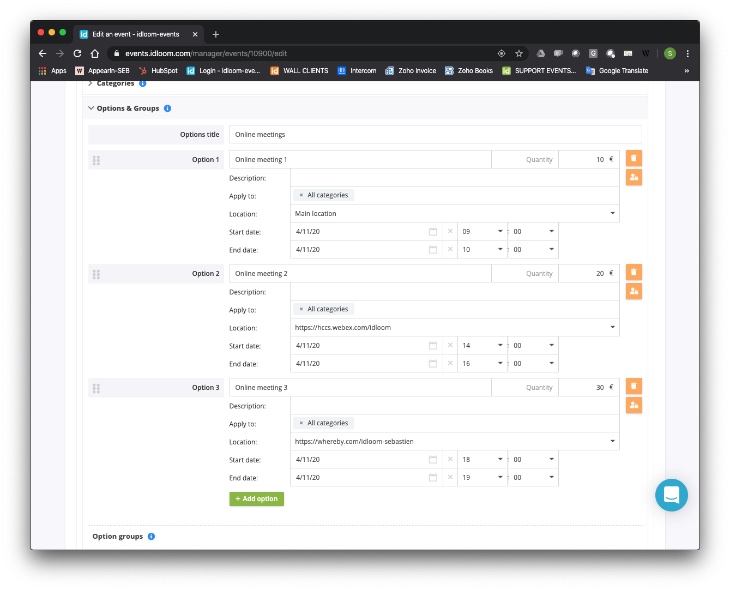The width and height of the screenshot is (730, 590).
Task: Open the browser home page
Action: pos(95,54)
